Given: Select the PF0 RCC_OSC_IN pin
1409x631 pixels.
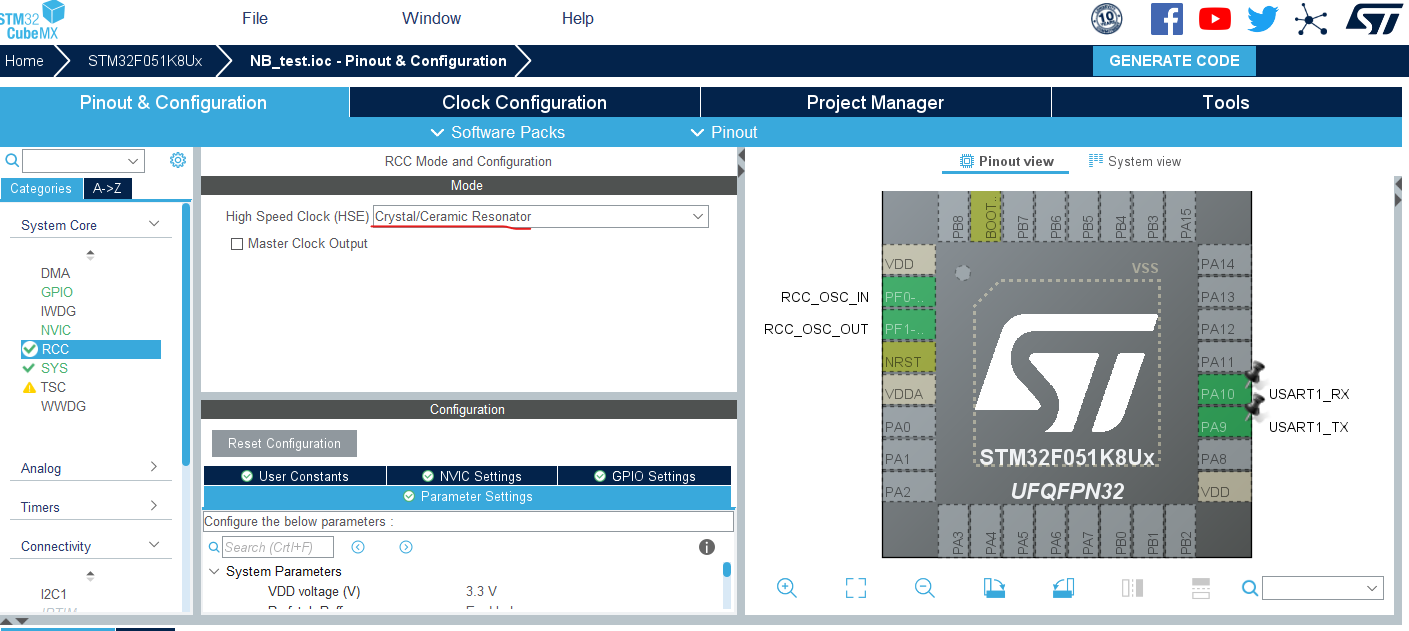Looking at the screenshot, I should click(908, 296).
